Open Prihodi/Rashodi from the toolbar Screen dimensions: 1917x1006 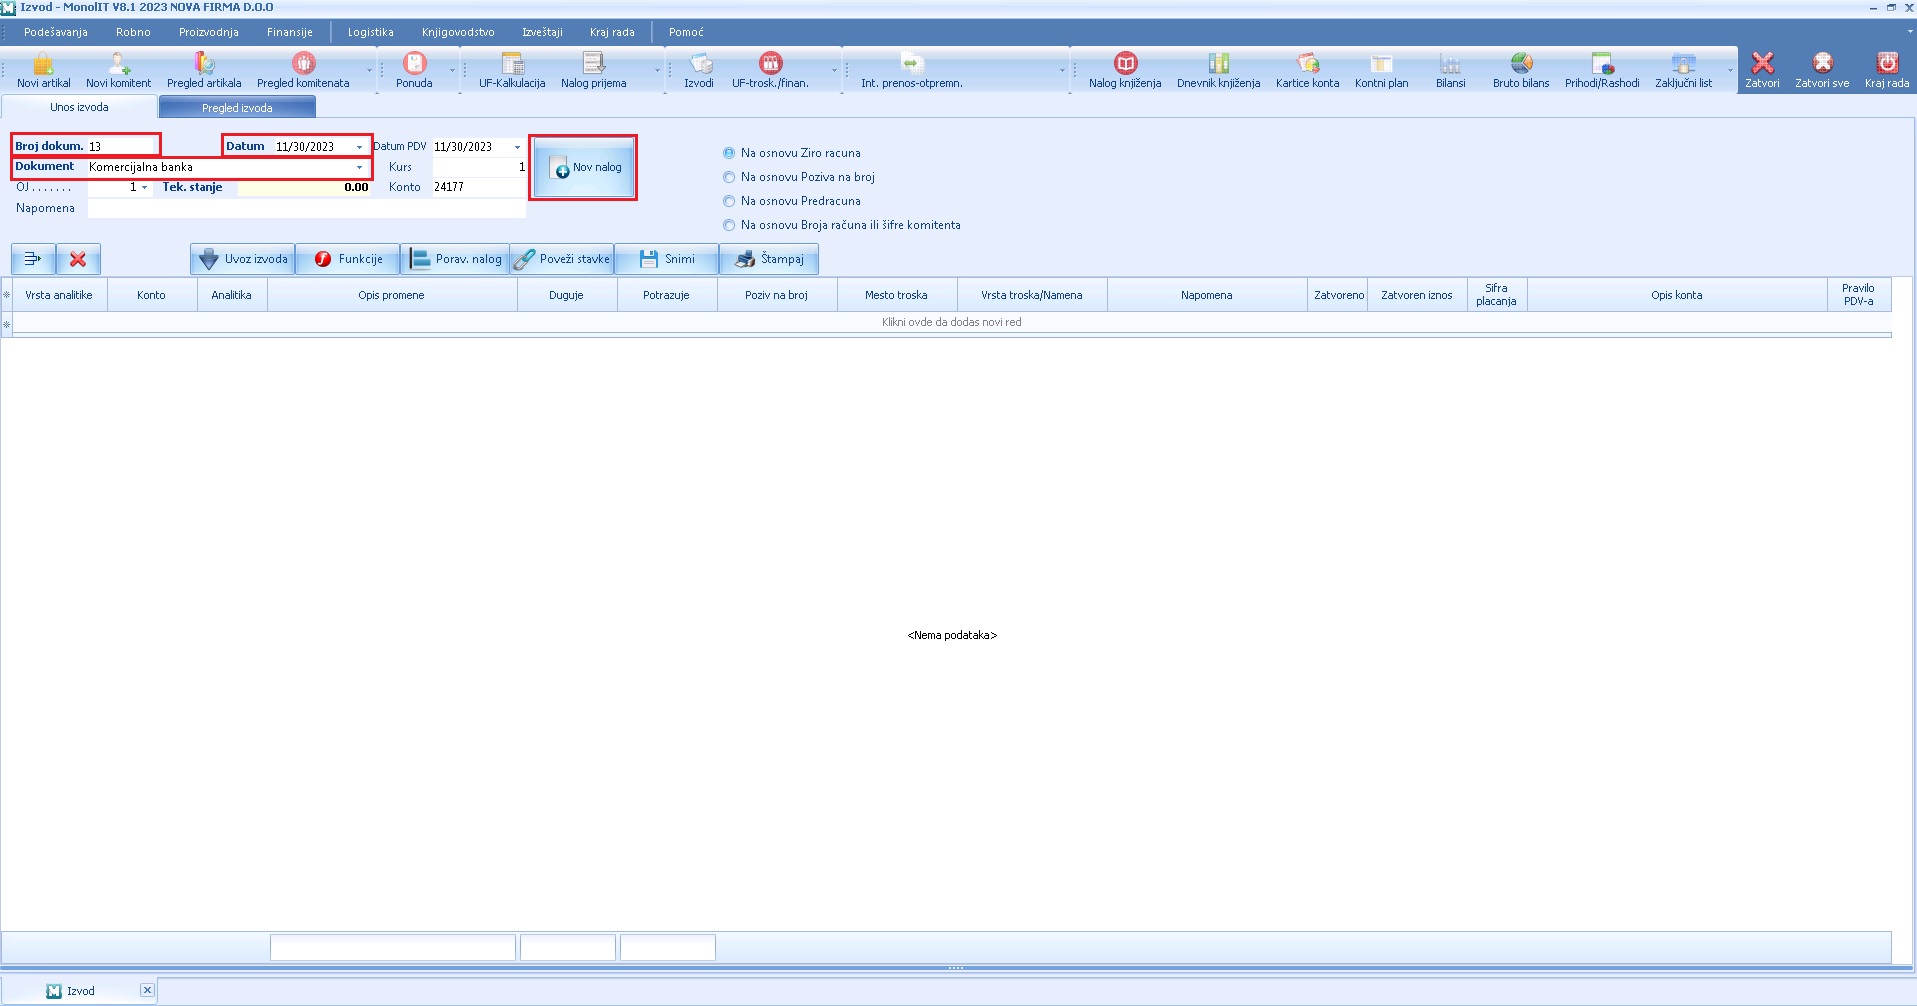(x=1602, y=70)
